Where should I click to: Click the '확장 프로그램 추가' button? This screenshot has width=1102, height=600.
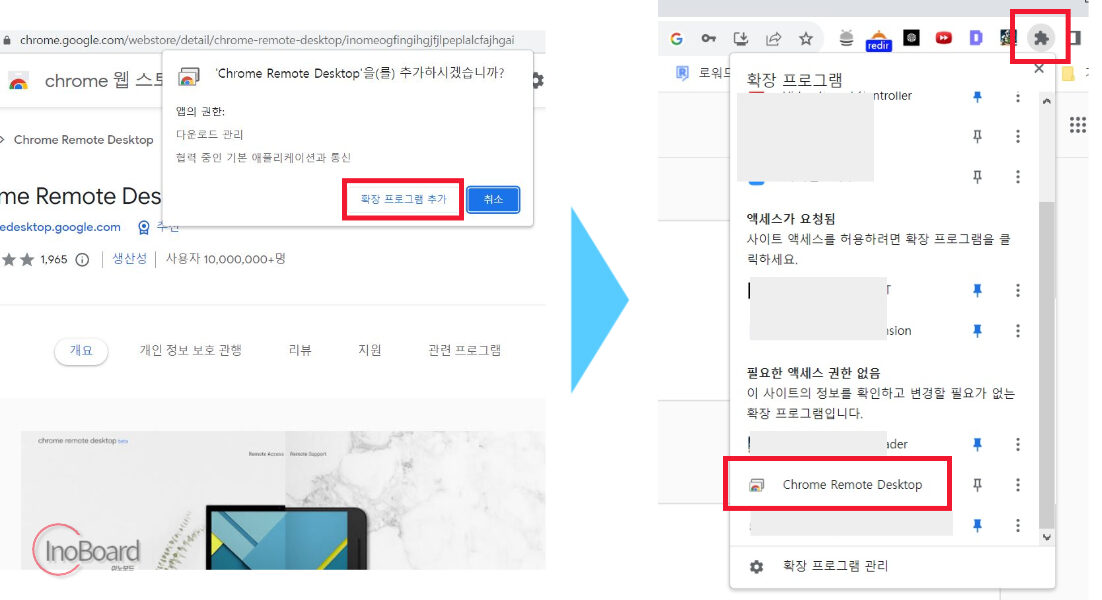(403, 200)
